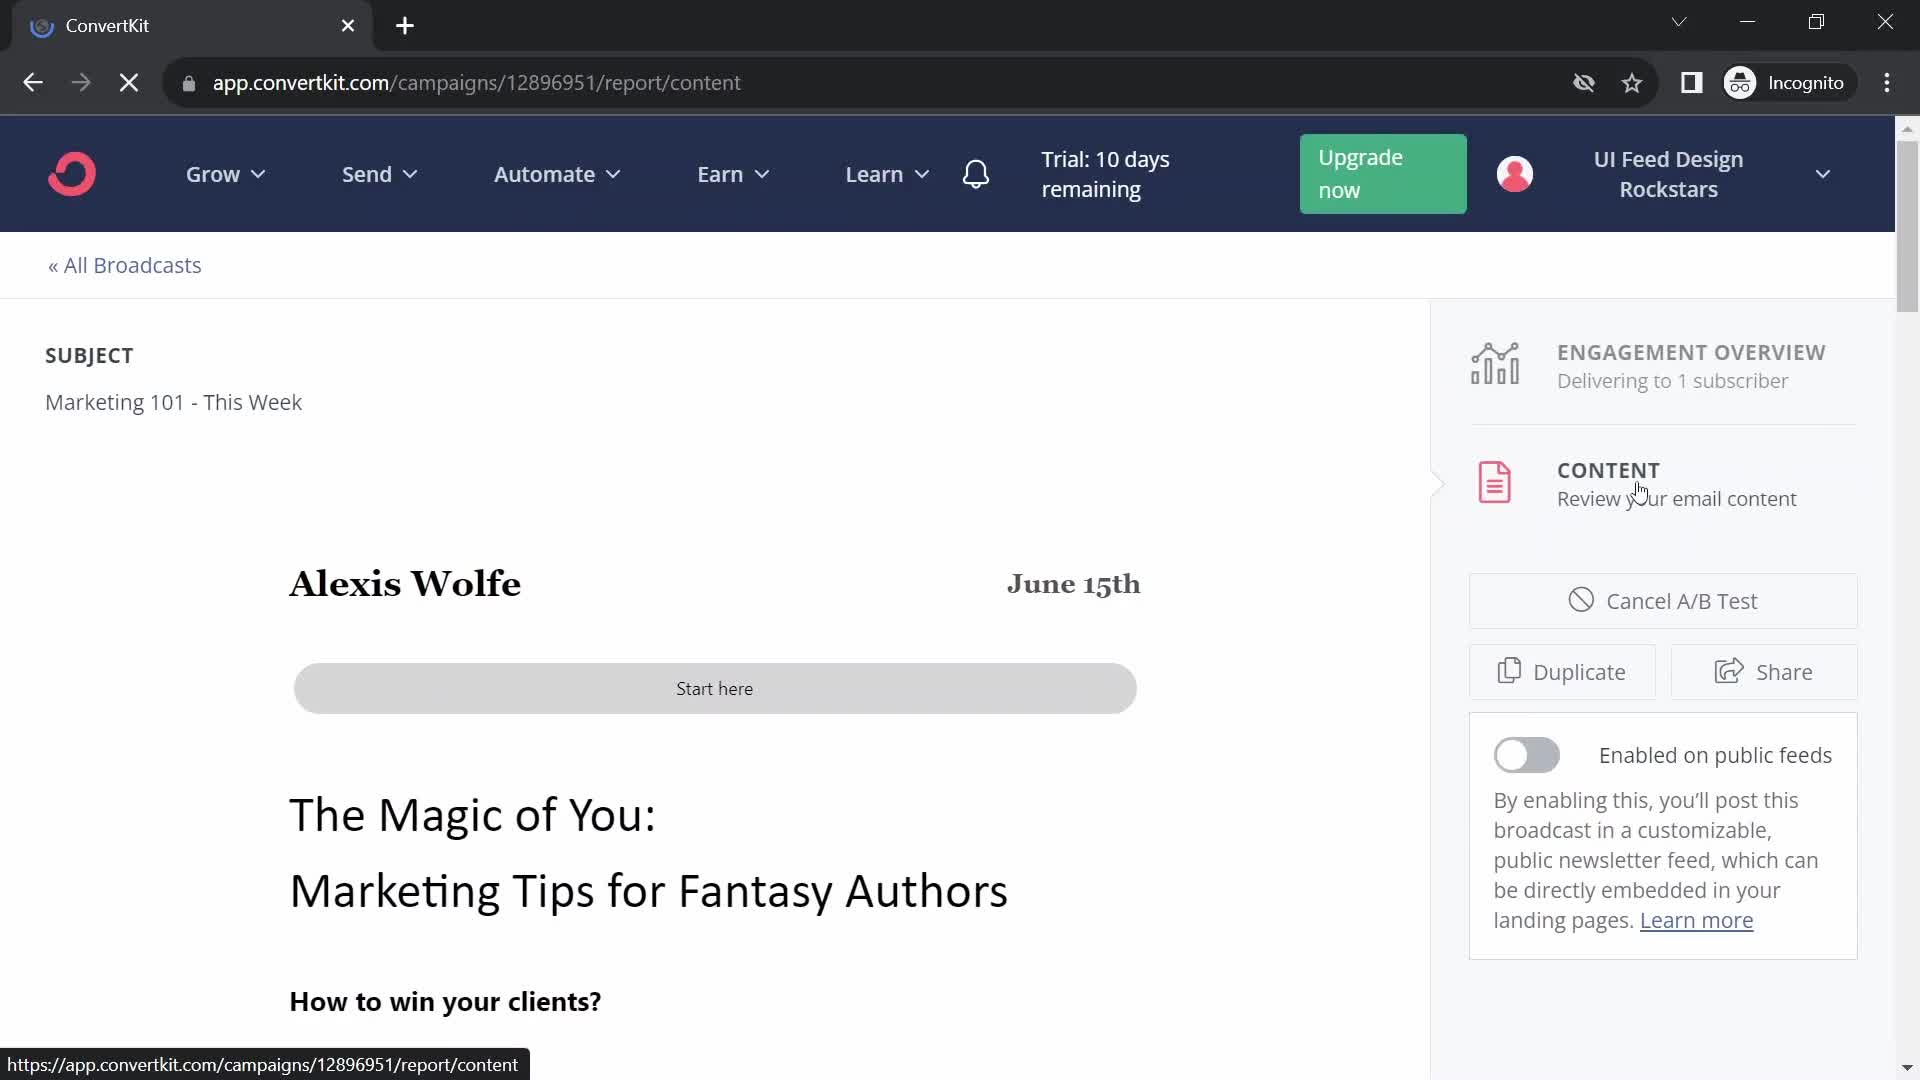Click the Start here content block

[713, 688]
